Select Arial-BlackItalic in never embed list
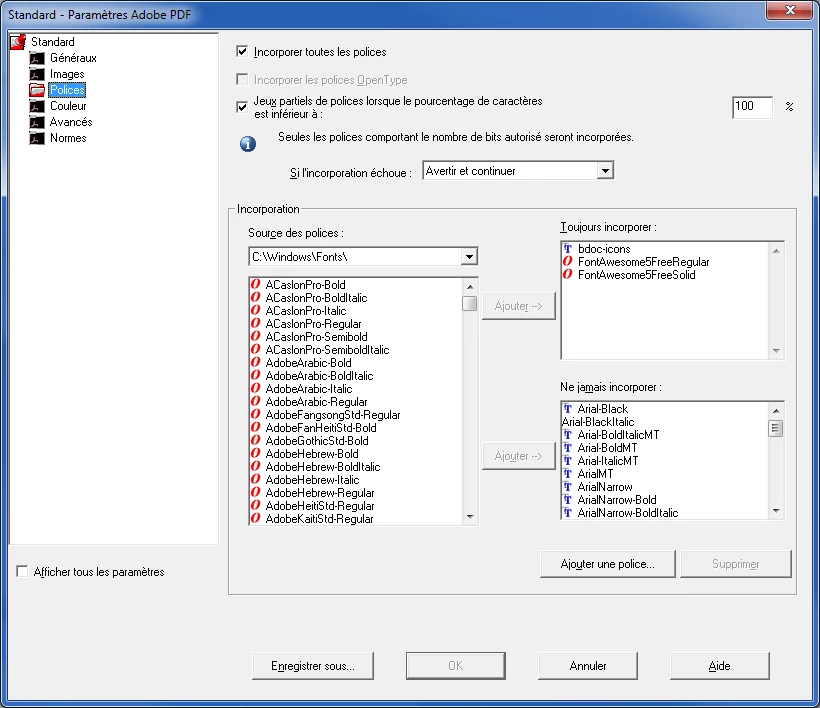This screenshot has height=708, width=820. 598,421
